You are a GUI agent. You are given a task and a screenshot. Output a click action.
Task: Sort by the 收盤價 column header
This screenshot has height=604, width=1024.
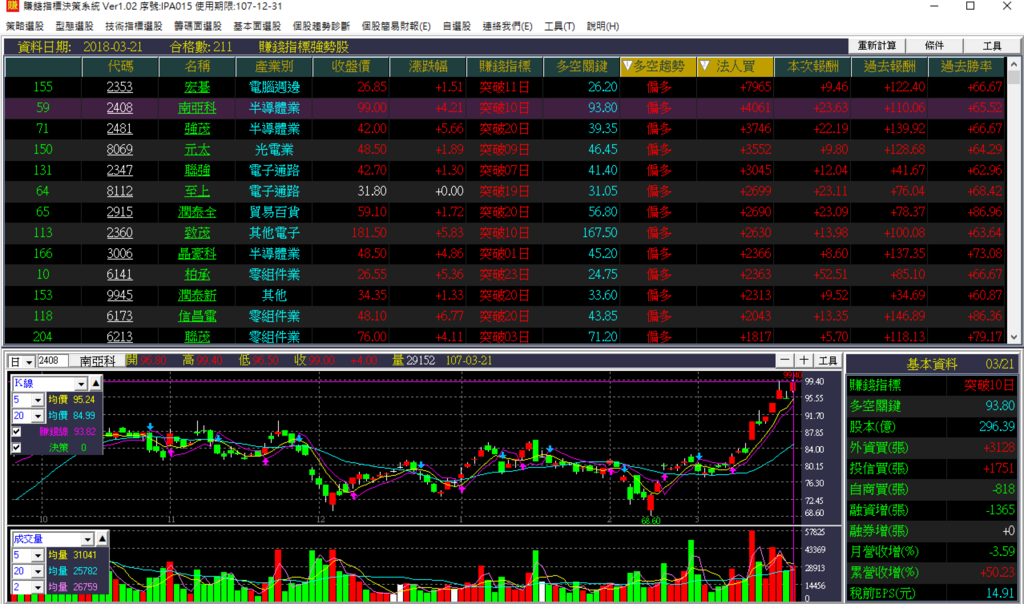351,67
